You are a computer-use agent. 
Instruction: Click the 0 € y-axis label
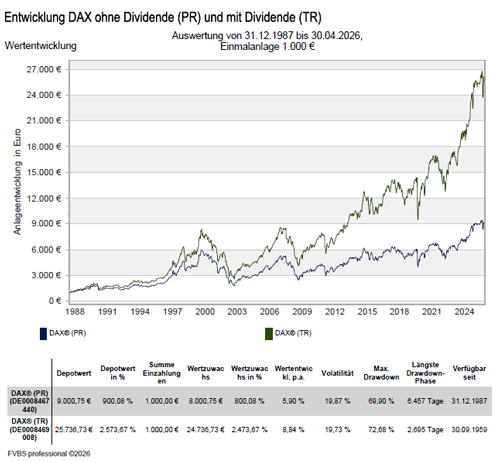[55, 301]
